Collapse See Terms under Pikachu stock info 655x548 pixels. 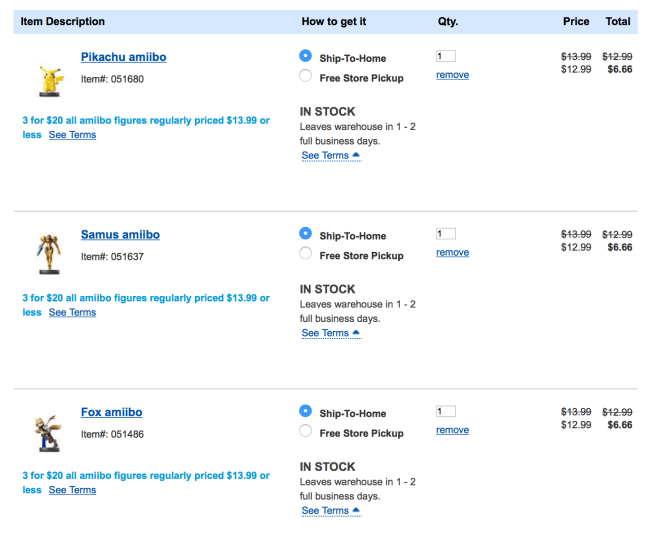pos(330,156)
